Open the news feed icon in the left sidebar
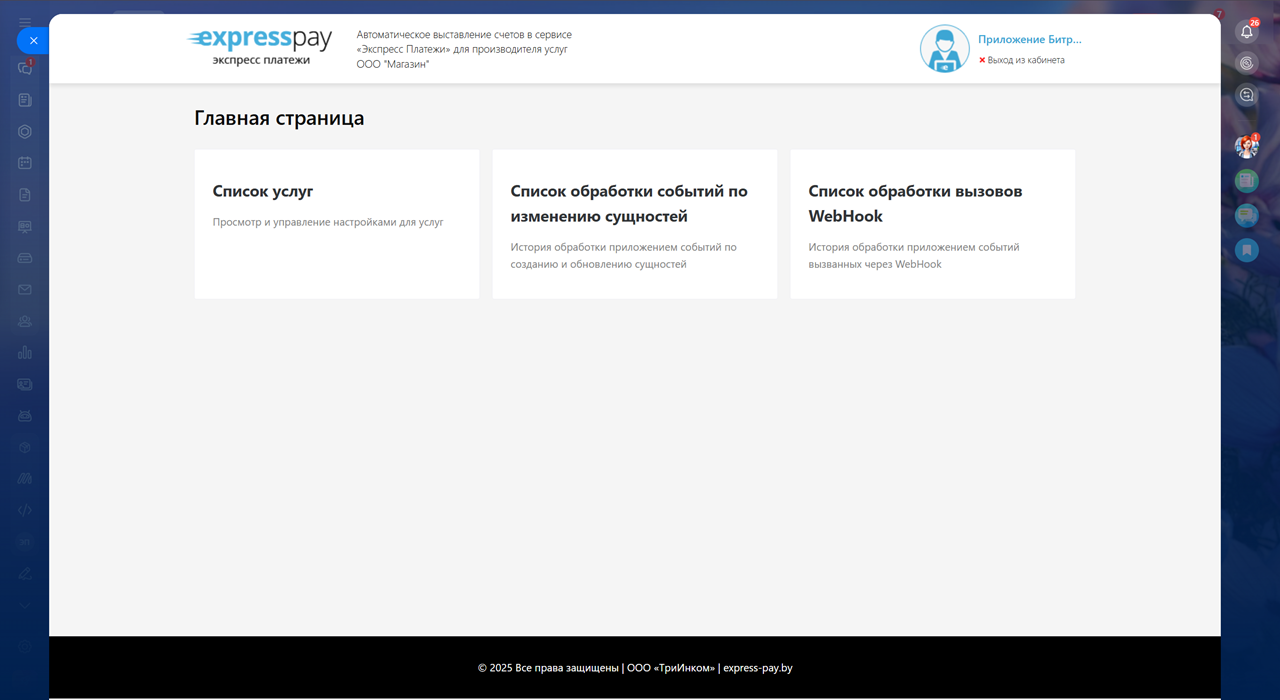1280x700 pixels. tap(25, 100)
